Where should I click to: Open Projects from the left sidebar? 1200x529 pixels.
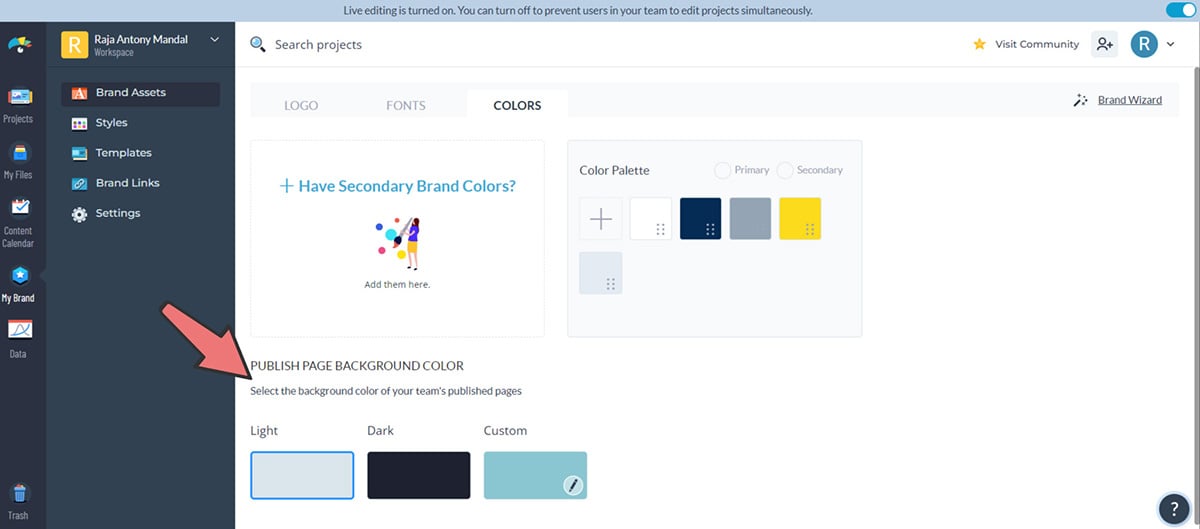pos(18,104)
